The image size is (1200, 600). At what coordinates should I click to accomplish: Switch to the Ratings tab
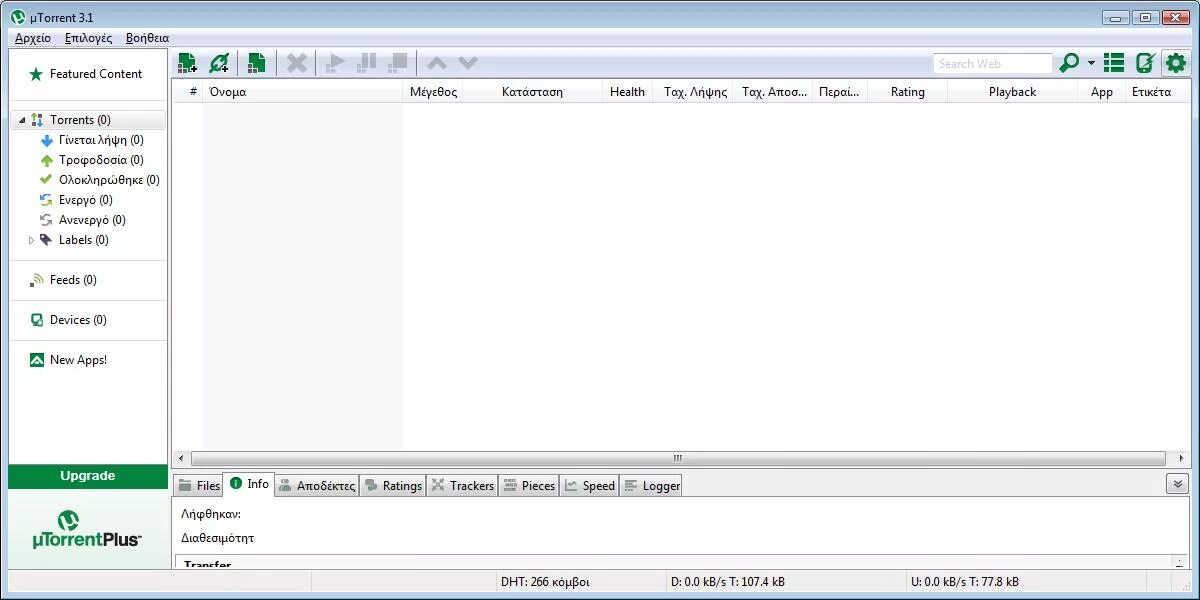coord(392,486)
